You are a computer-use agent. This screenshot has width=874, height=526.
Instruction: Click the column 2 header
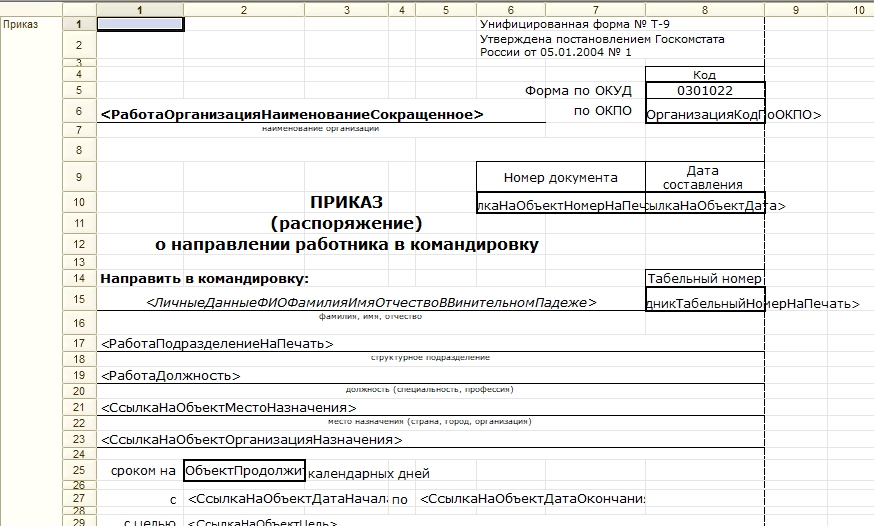(x=244, y=9)
